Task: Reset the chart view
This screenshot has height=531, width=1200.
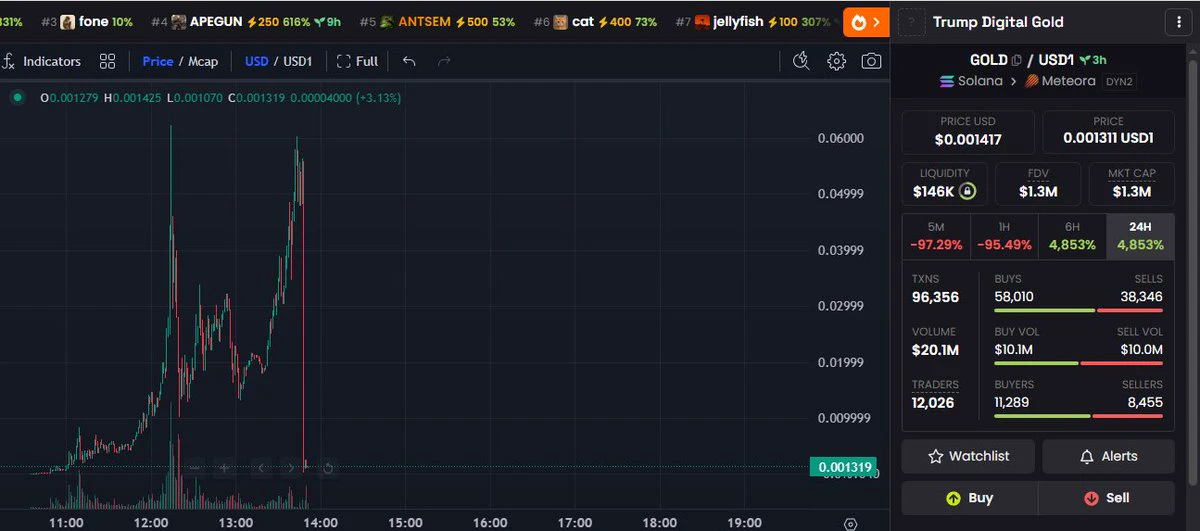Action: click(328, 467)
